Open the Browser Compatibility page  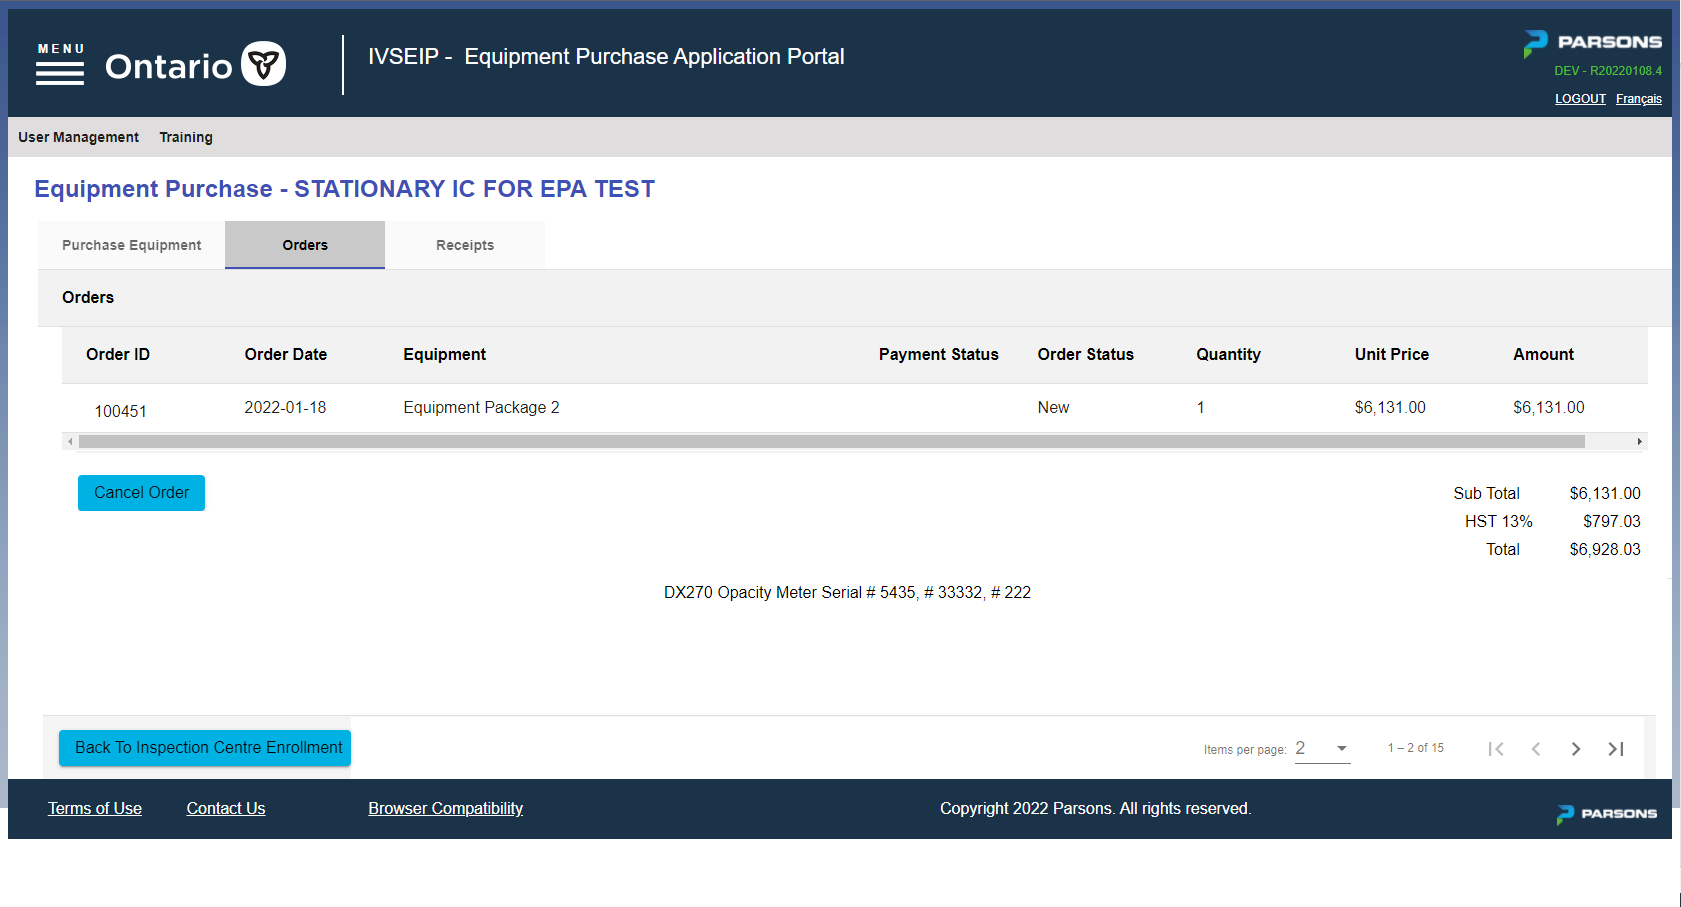445,808
